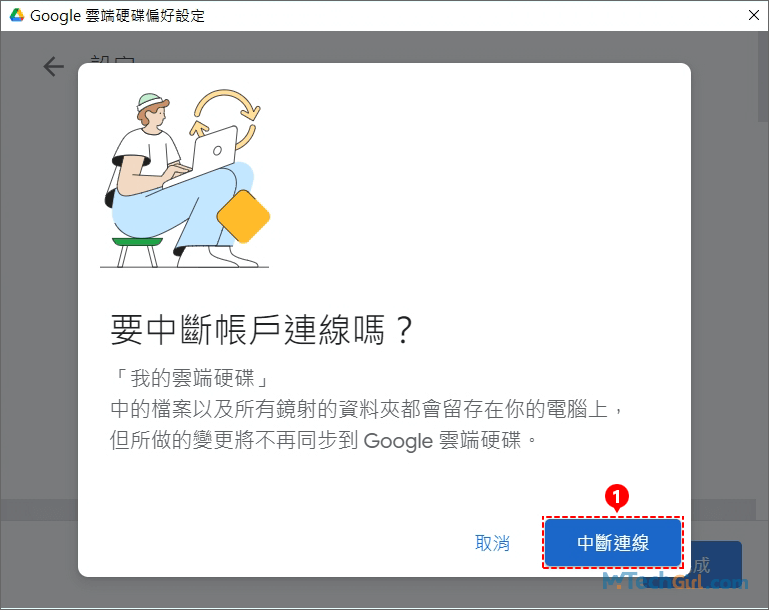Click the Google 雲端硬碟偏好設定 window title

[117, 16]
